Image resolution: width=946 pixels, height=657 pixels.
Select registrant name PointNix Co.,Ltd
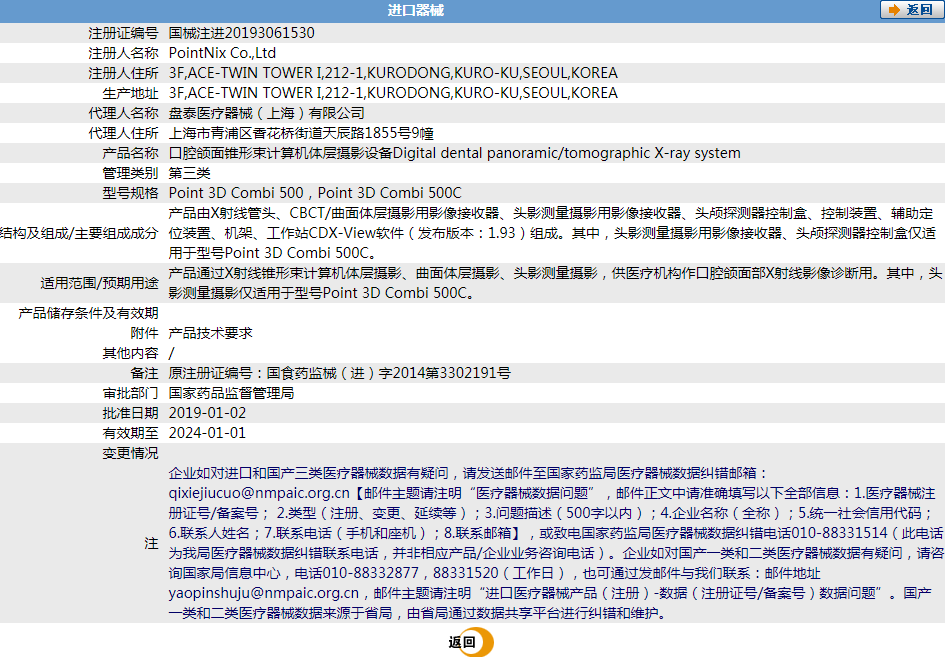click(222, 53)
